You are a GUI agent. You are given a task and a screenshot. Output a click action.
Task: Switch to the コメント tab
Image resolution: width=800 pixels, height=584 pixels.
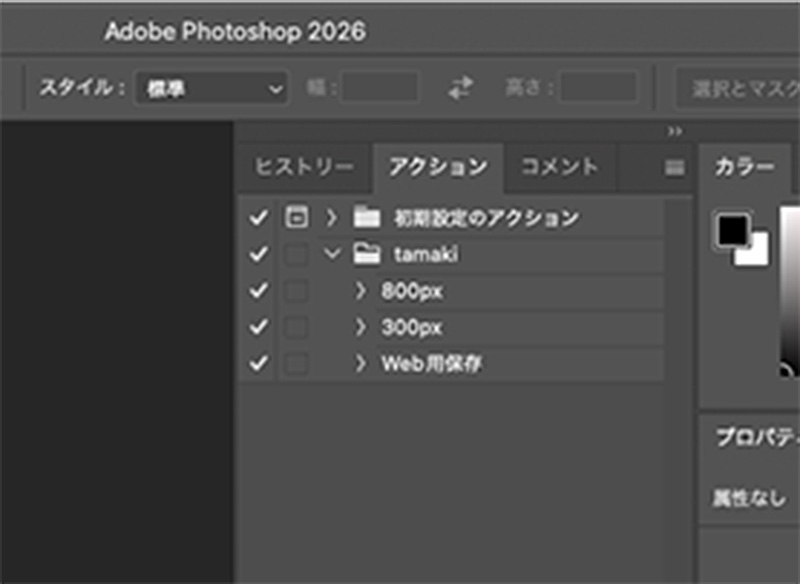point(559,167)
